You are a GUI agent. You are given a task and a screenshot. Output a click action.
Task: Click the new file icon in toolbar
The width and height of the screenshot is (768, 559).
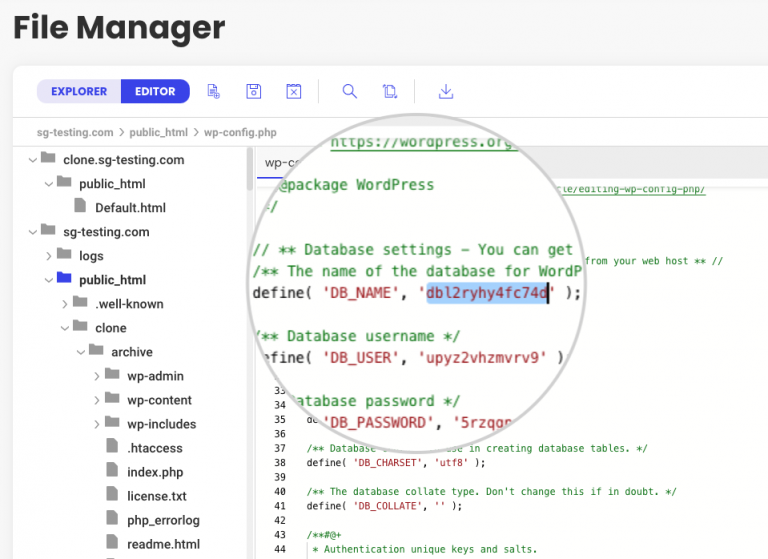(214, 91)
